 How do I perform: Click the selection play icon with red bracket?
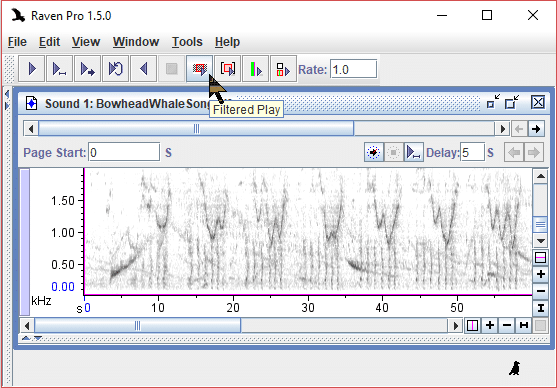[228, 69]
